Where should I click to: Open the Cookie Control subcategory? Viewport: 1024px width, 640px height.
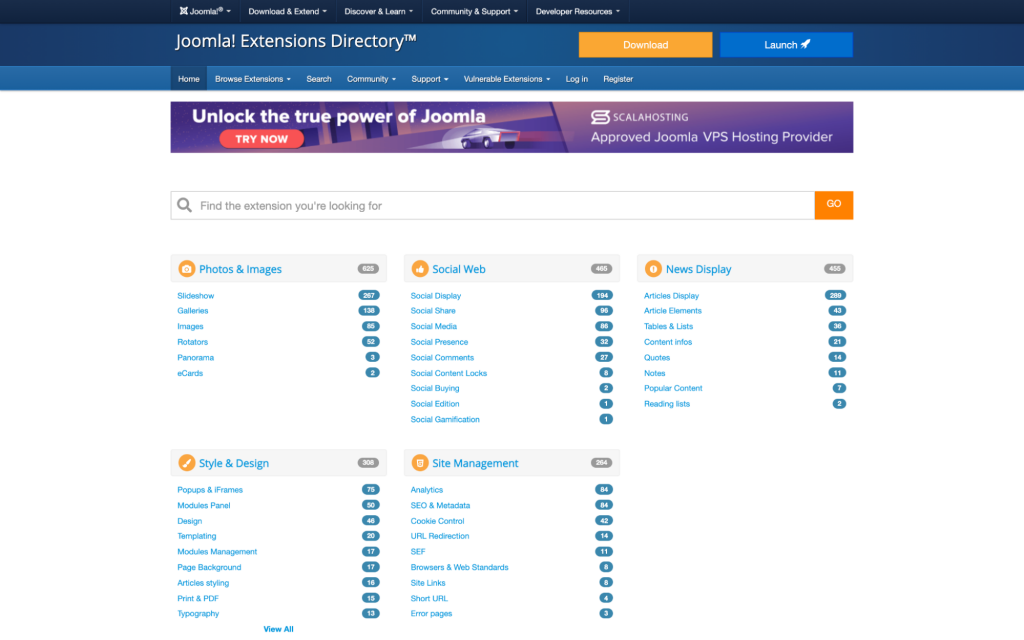tap(437, 520)
